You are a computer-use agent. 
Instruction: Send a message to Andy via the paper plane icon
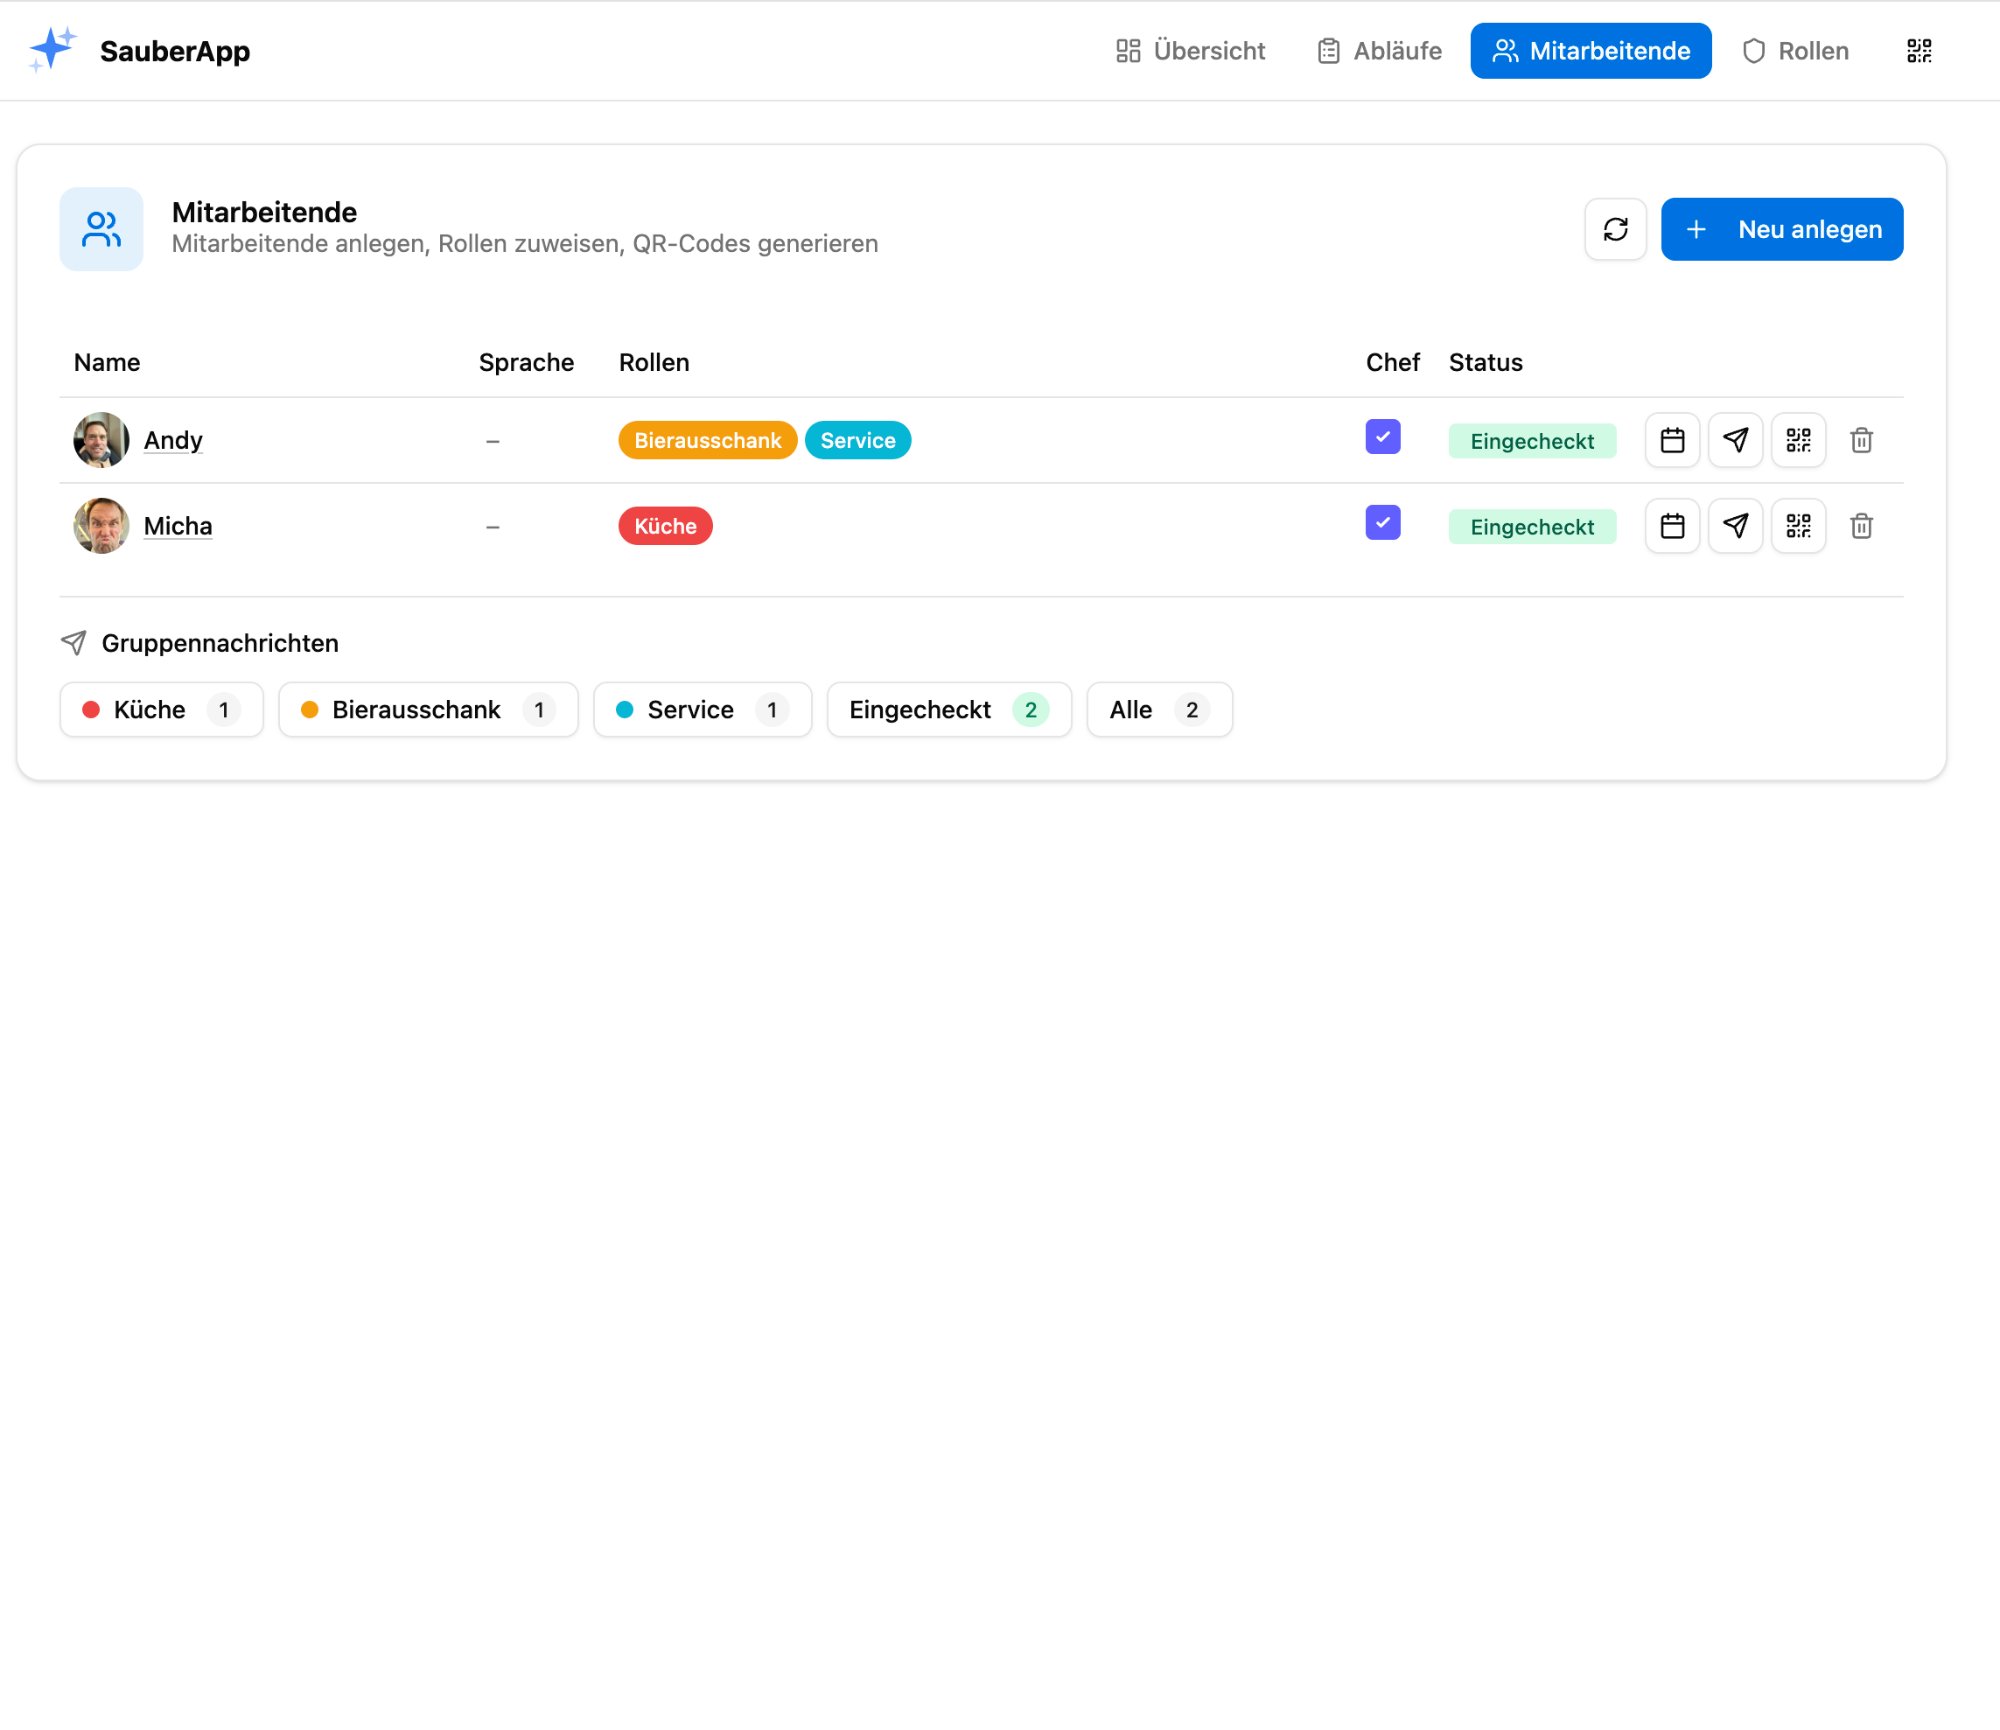coord(1735,440)
